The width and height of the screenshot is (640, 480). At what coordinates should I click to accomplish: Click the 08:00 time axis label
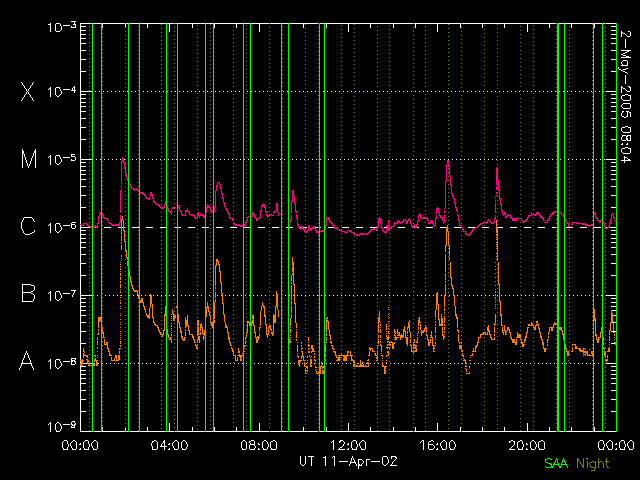pyautogui.click(x=259, y=445)
